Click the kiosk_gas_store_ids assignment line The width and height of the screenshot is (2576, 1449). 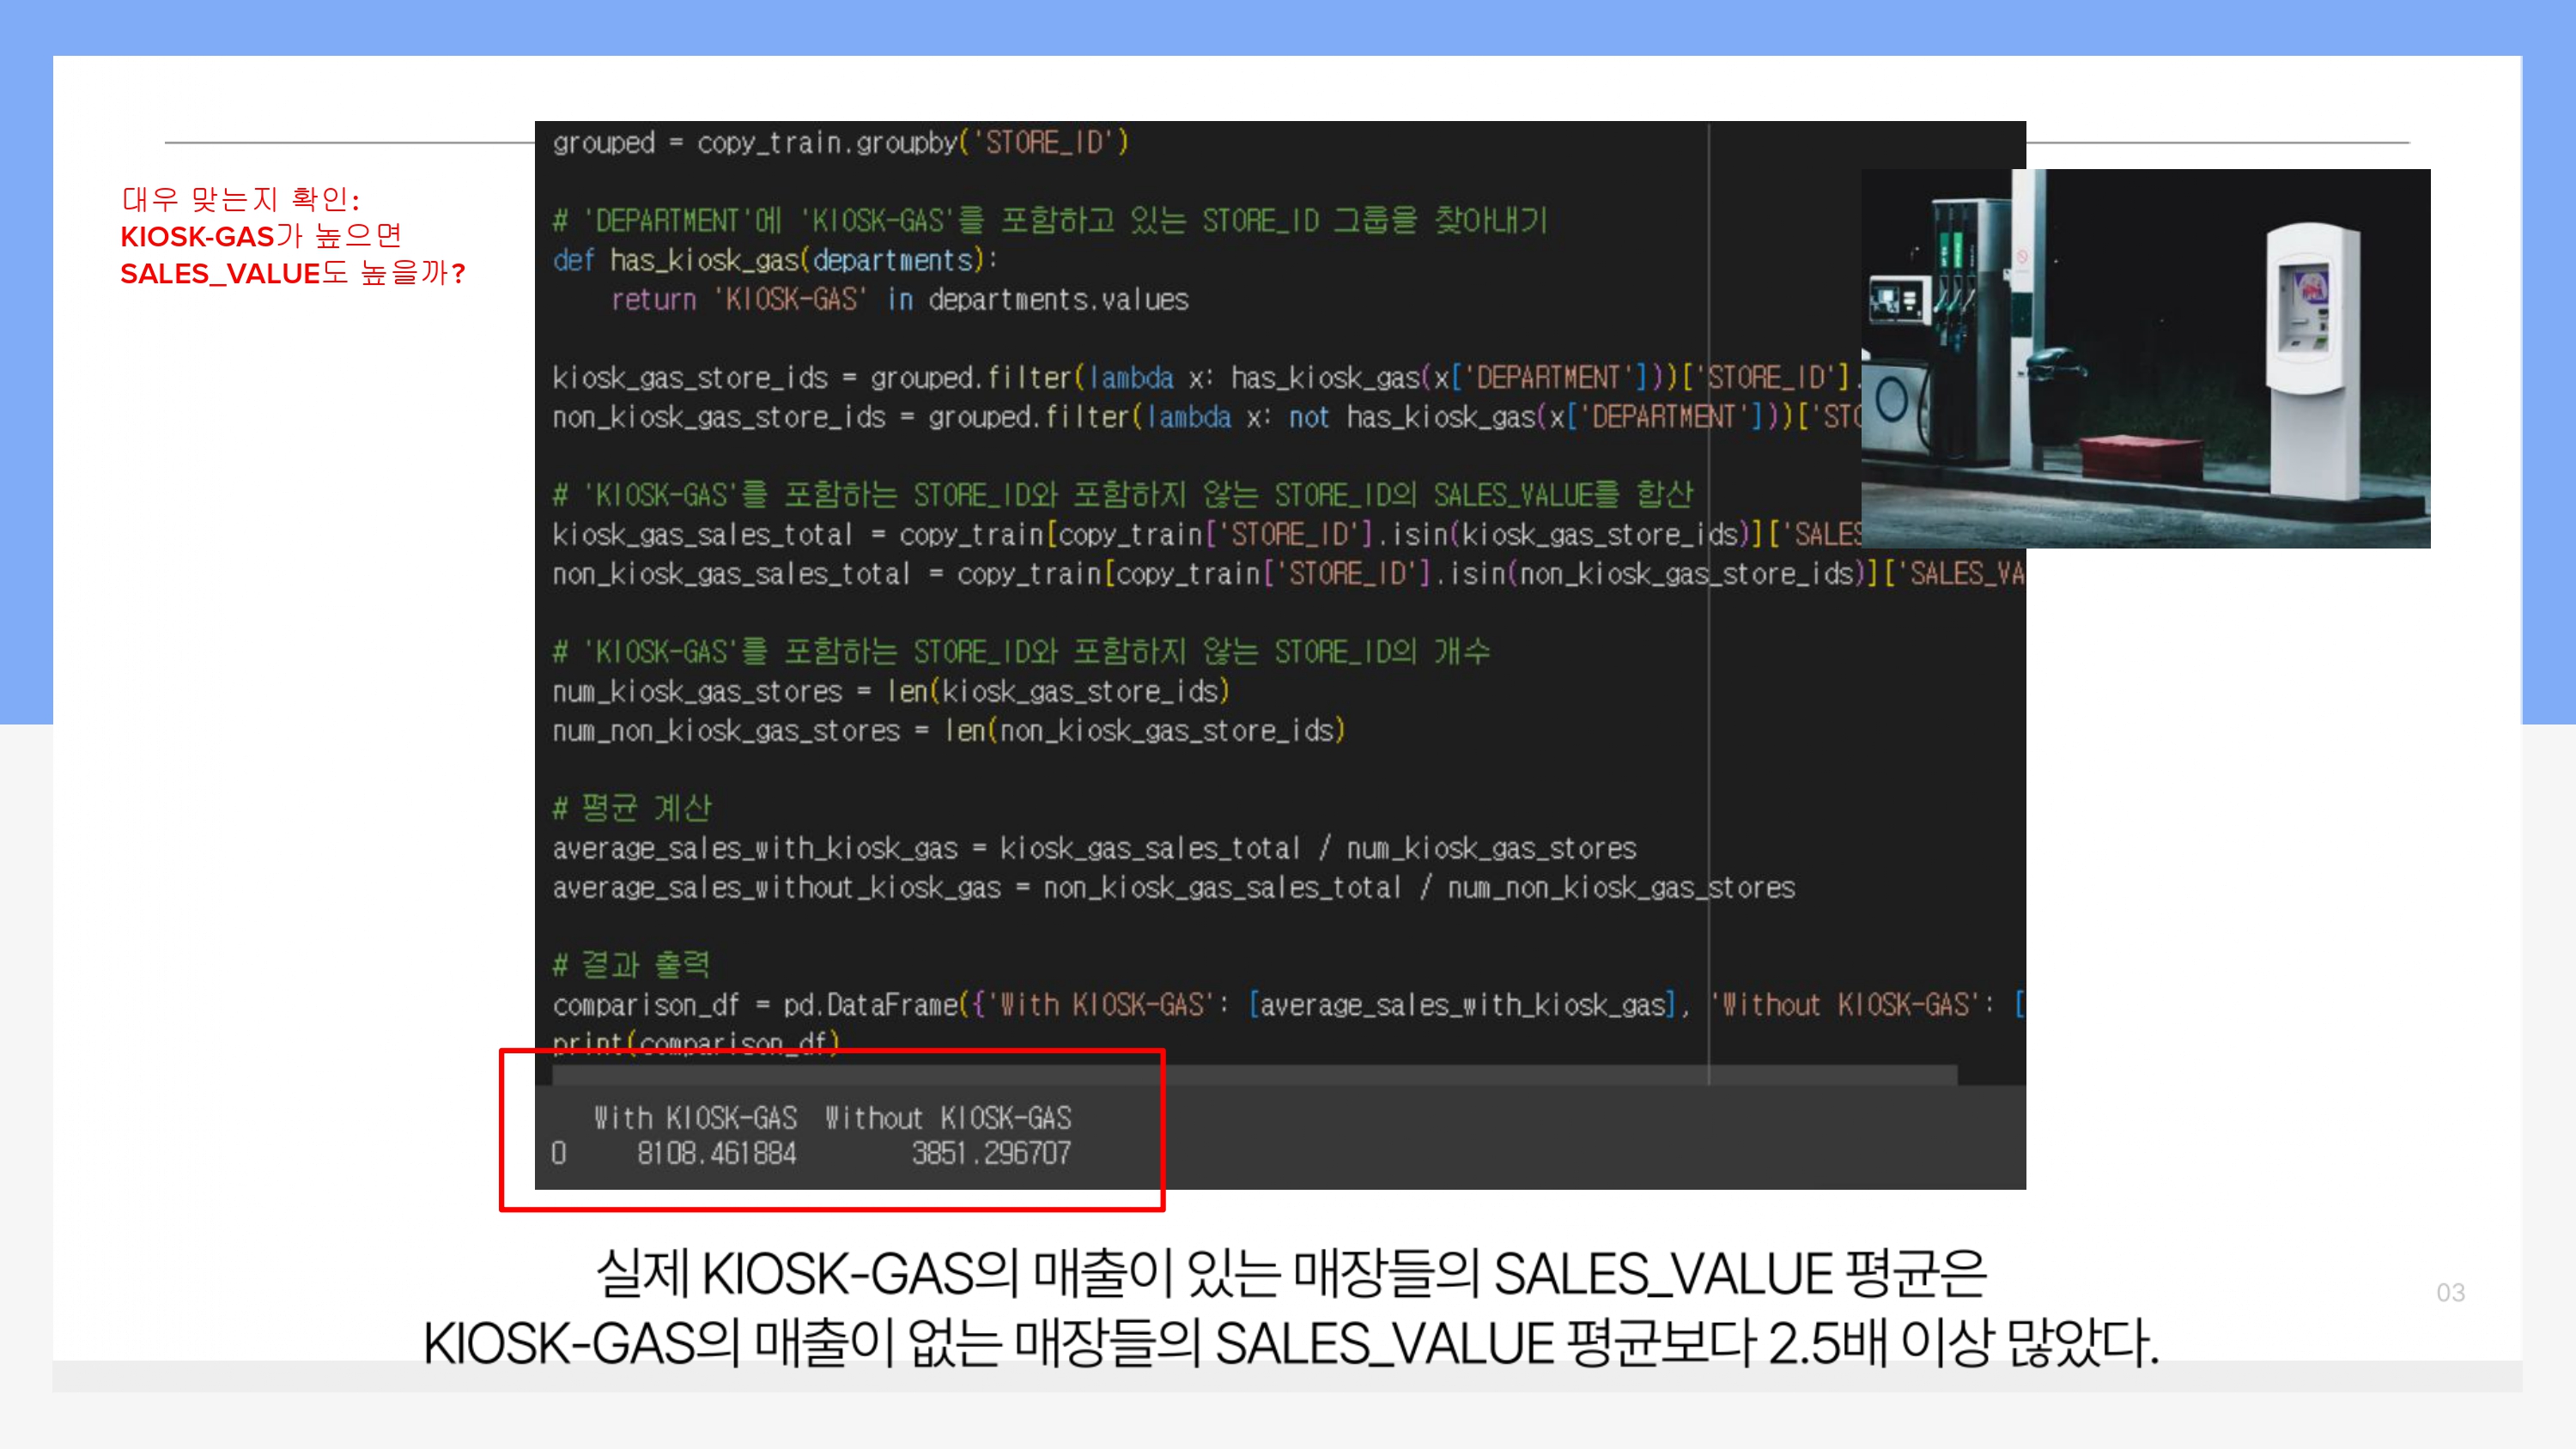coord(1100,378)
